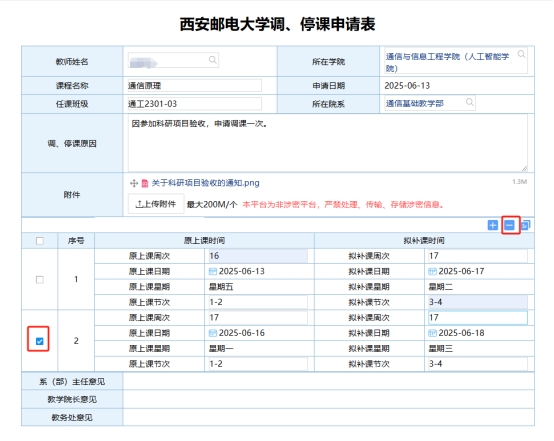
Task: Open calendar for 2025-06-13 original date
Action: pos(213,271)
